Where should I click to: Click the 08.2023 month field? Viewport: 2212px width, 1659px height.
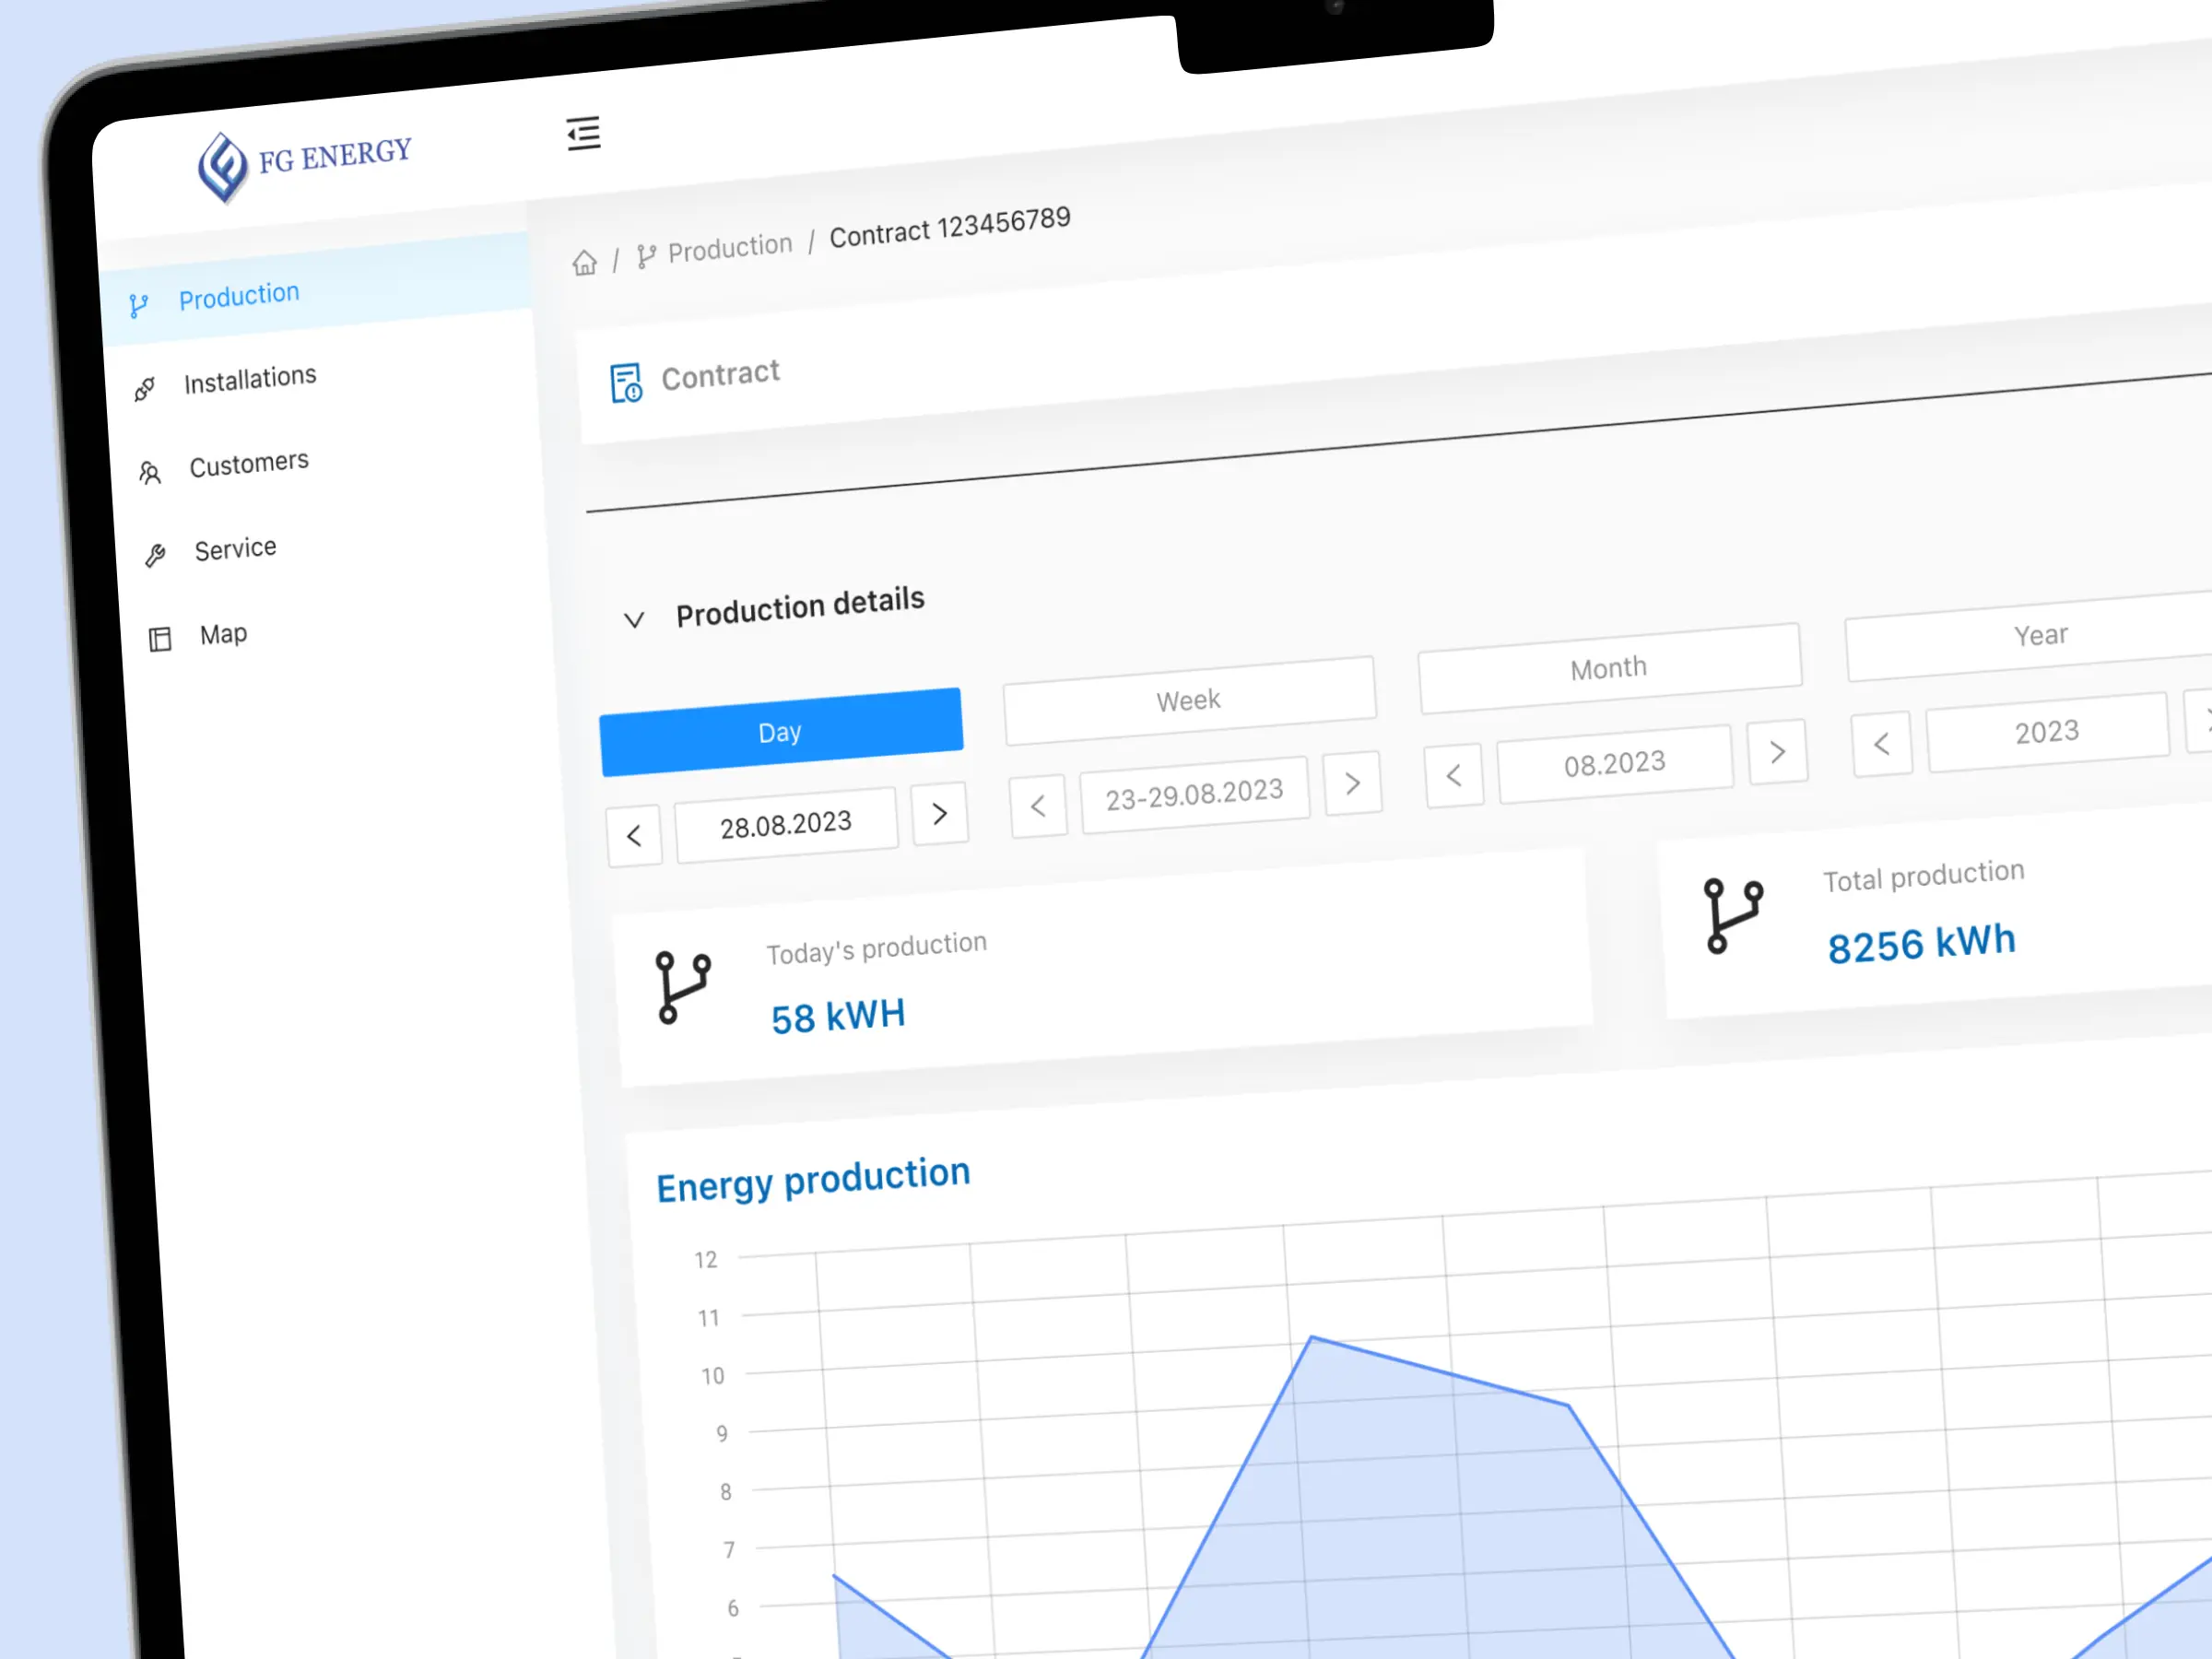coord(1615,764)
